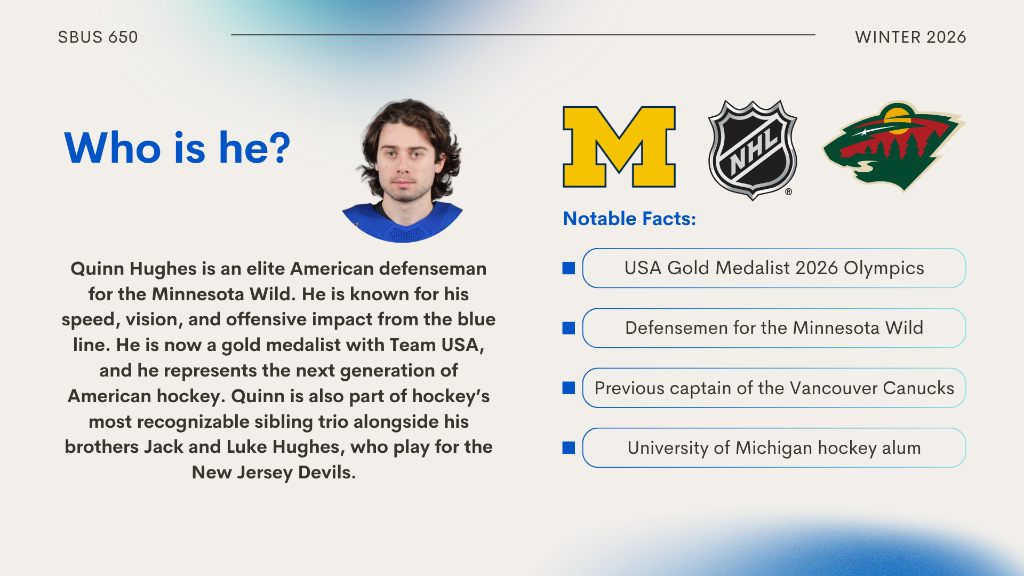
Task: Click the SBUS 650 header text
Action: pyautogui.click(x=98, y=37)
